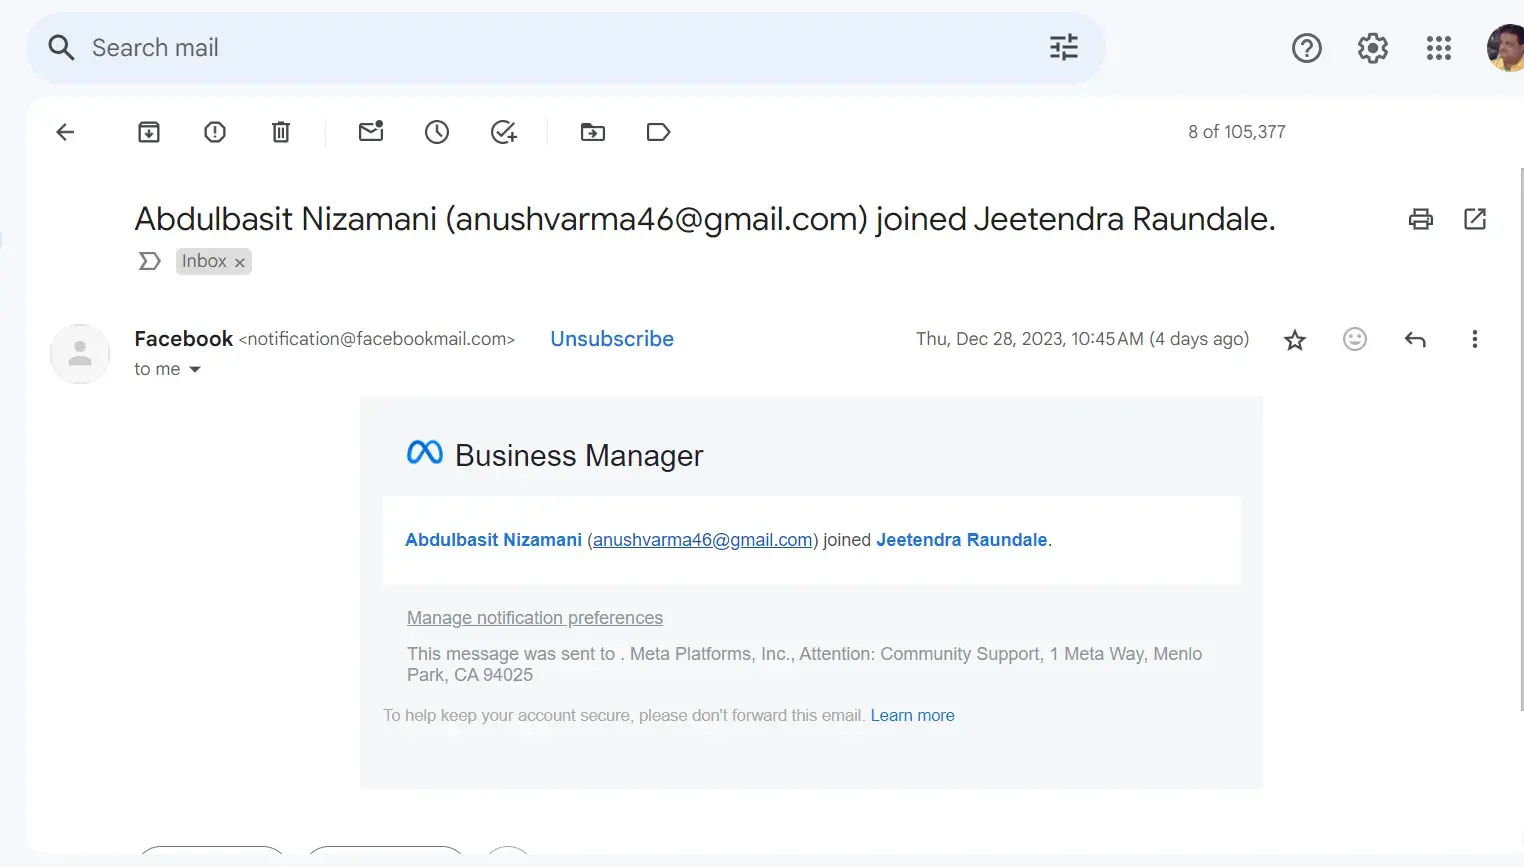Click the notification@facebookmail.com sender address
The width and height of the screenshot is (1524, 867).
coord(377,339)
